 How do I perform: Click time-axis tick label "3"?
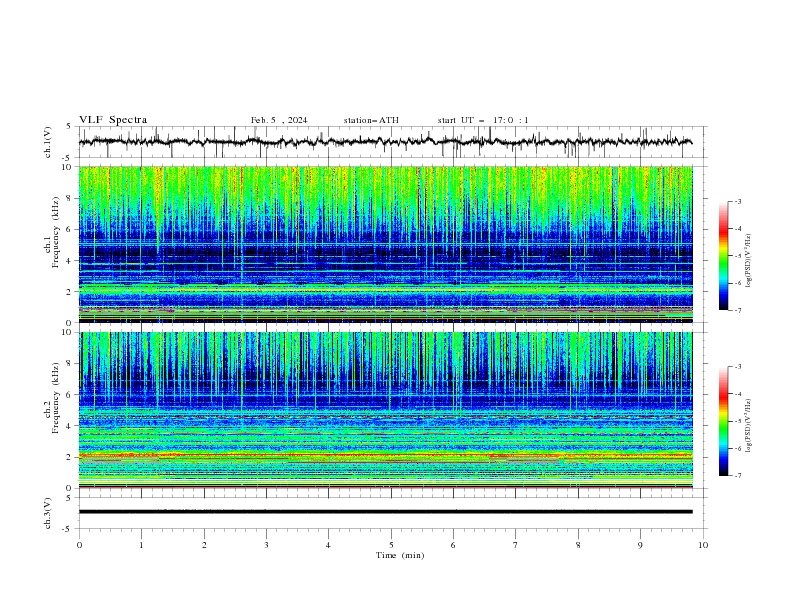[x=266, y=545]
